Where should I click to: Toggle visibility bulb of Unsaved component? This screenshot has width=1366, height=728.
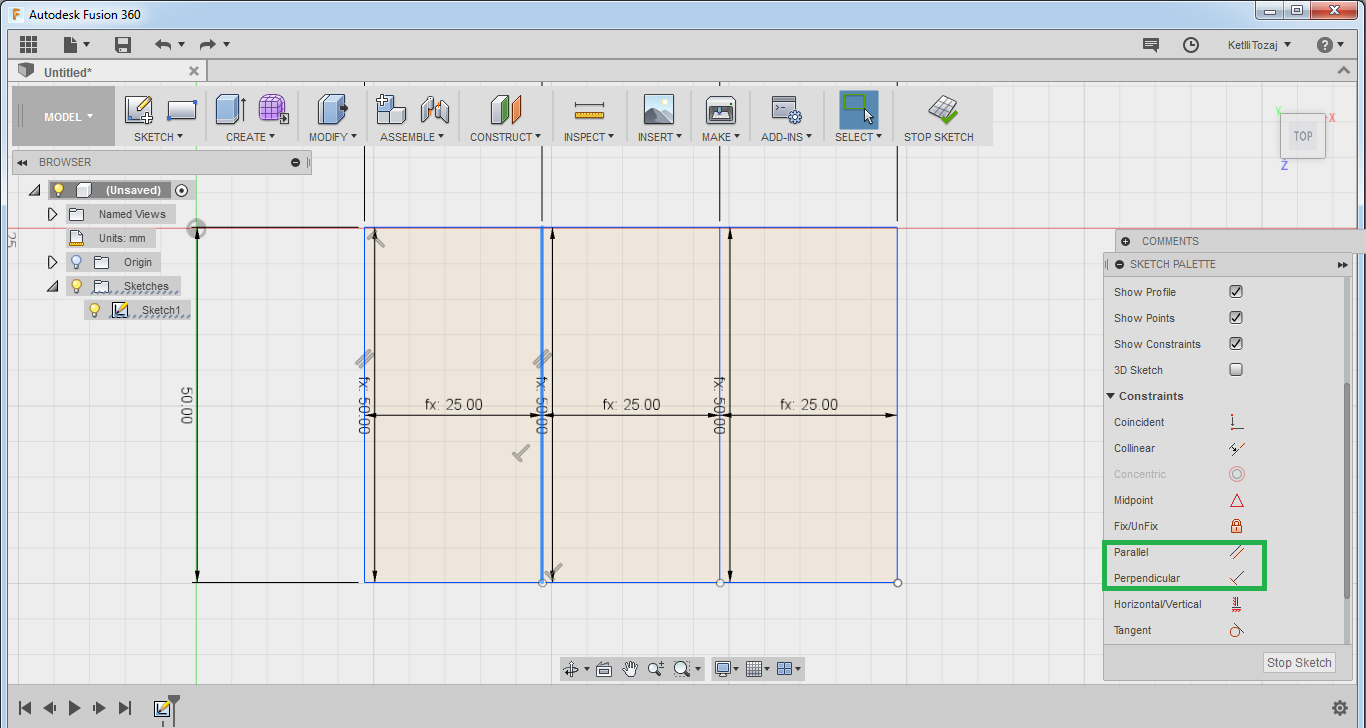click(x=59, y=190)
